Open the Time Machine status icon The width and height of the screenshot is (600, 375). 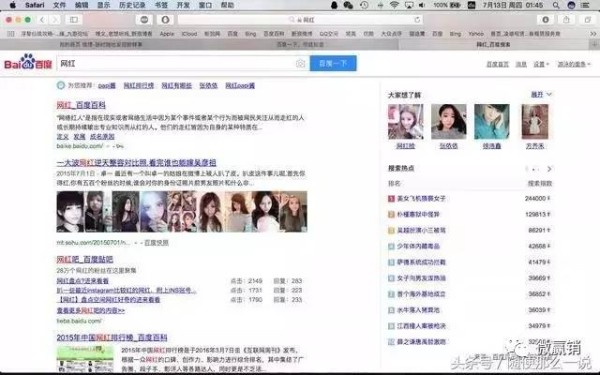click(364, 5)
